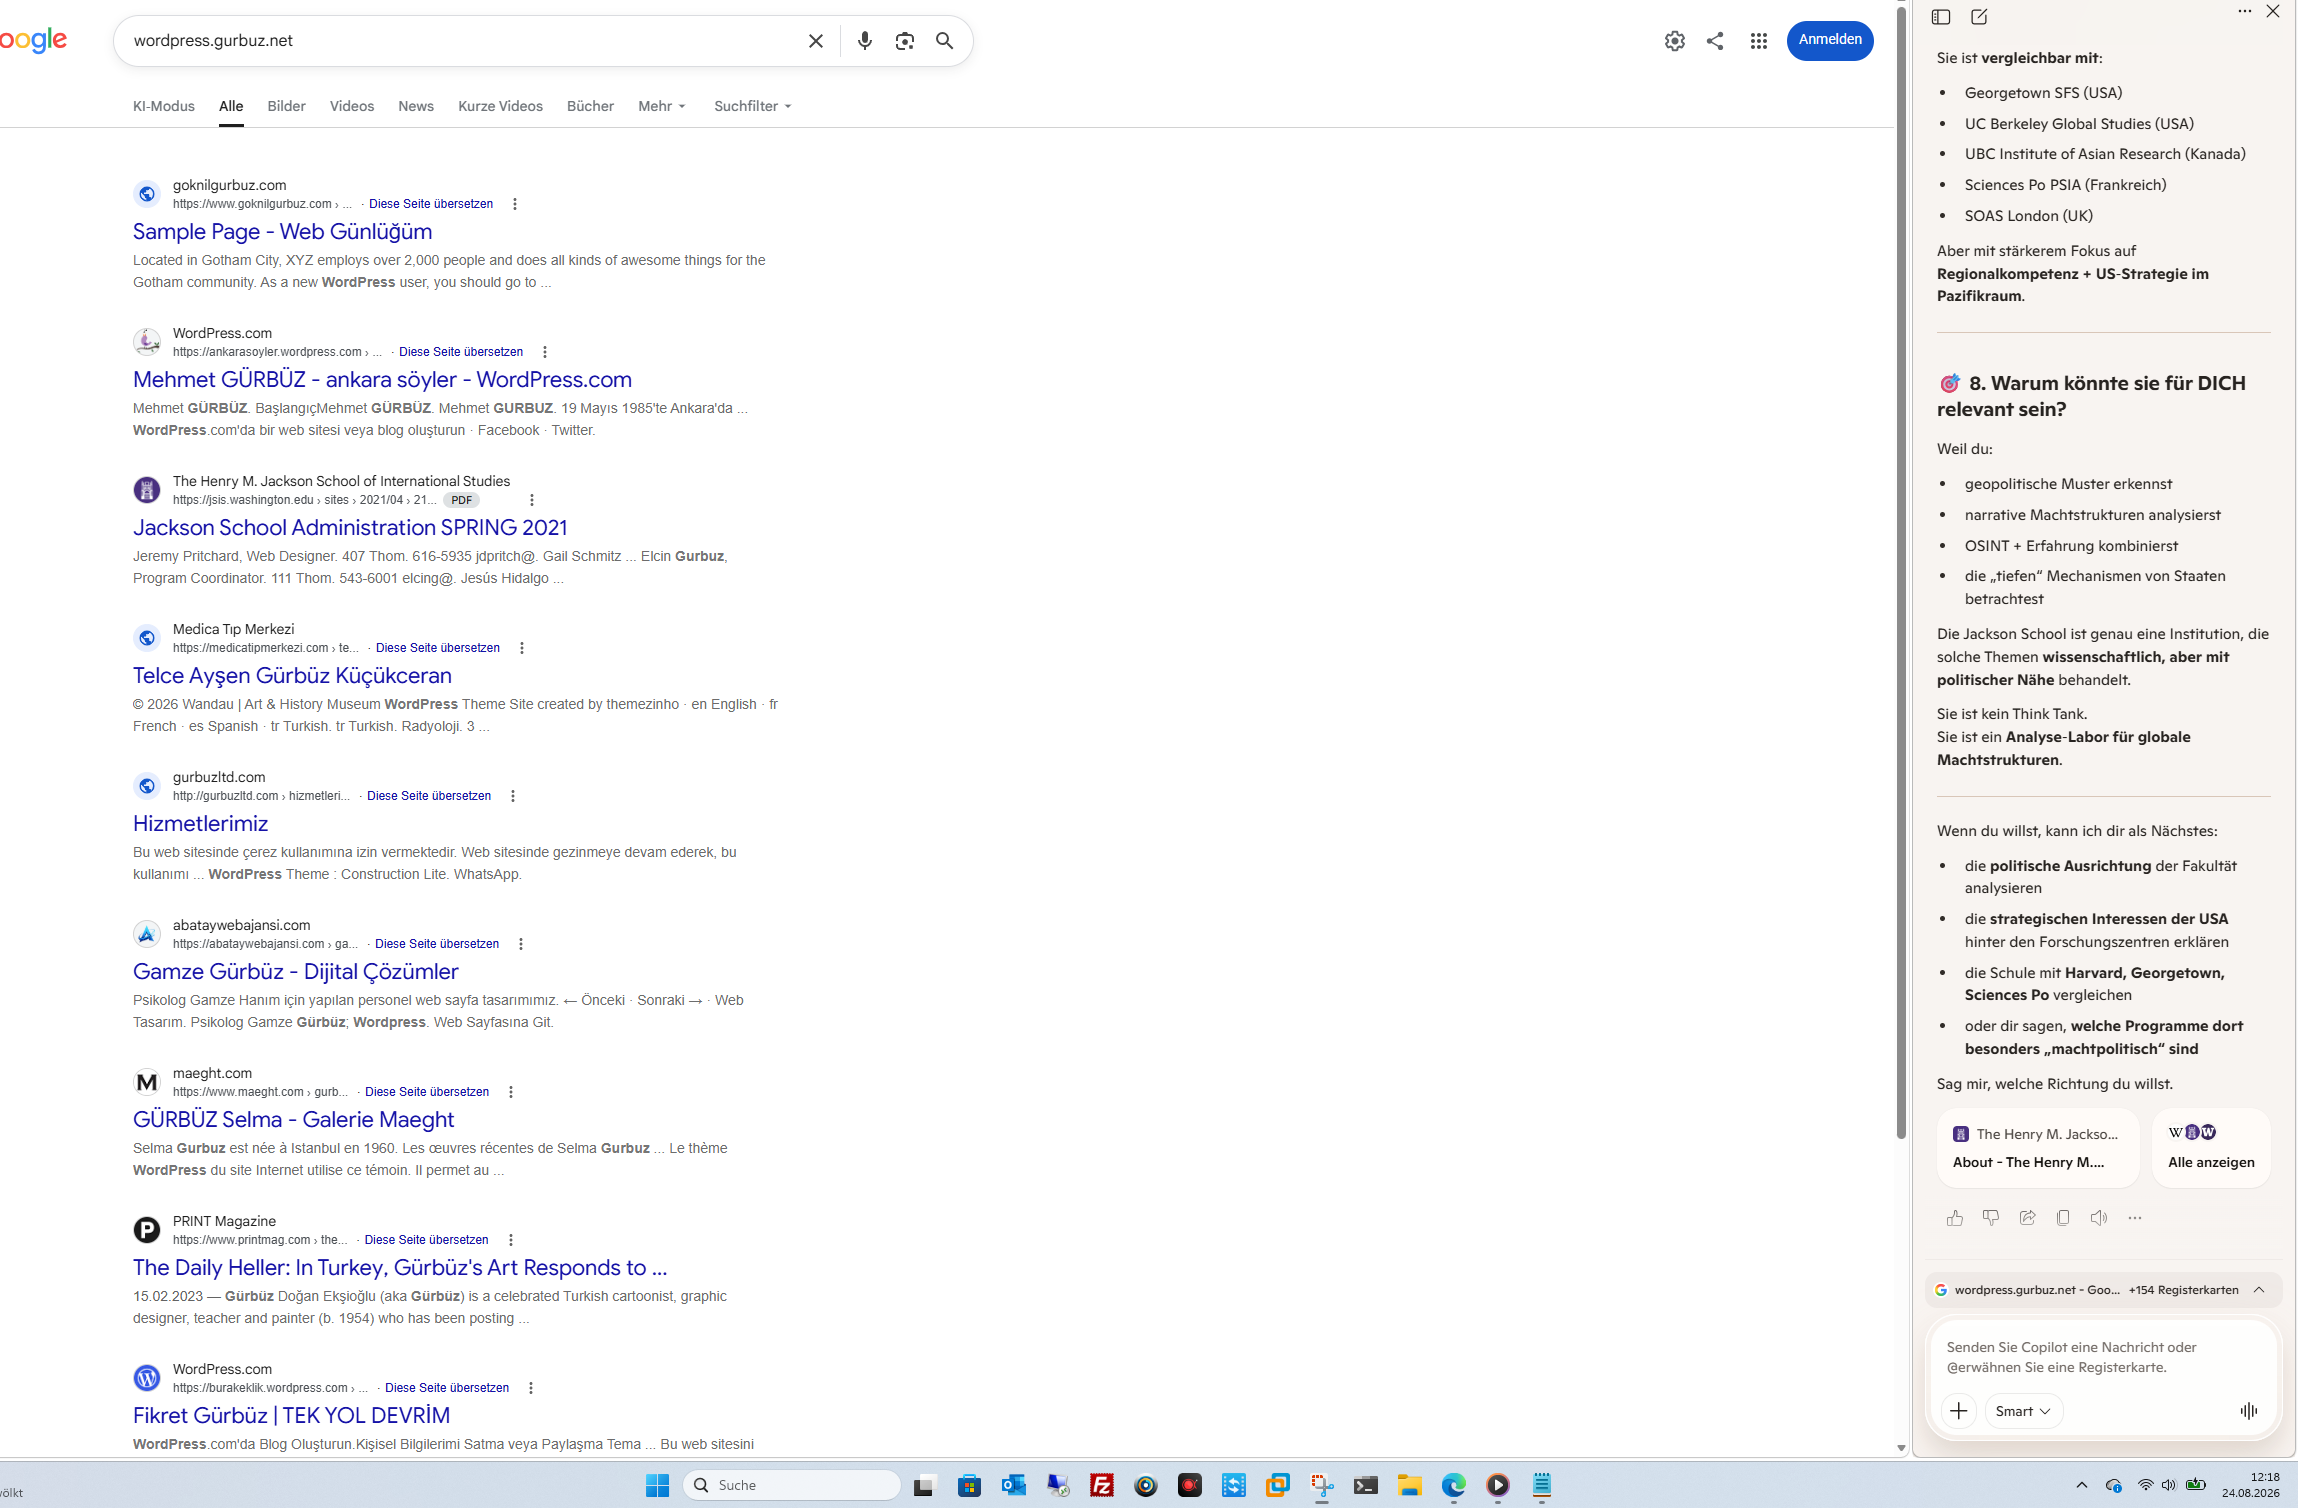The height and width of the screenshot is (1508, 2298).
Task: Collapse the +154 Registerkarten tab context bar
Action: coord(2259,1290)
